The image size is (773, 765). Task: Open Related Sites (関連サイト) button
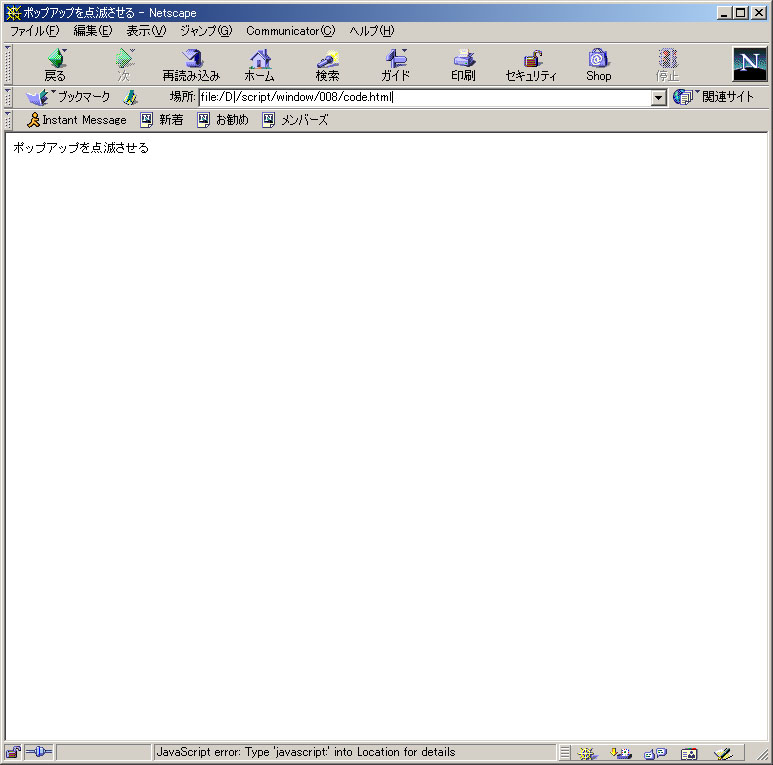point(713,97)
